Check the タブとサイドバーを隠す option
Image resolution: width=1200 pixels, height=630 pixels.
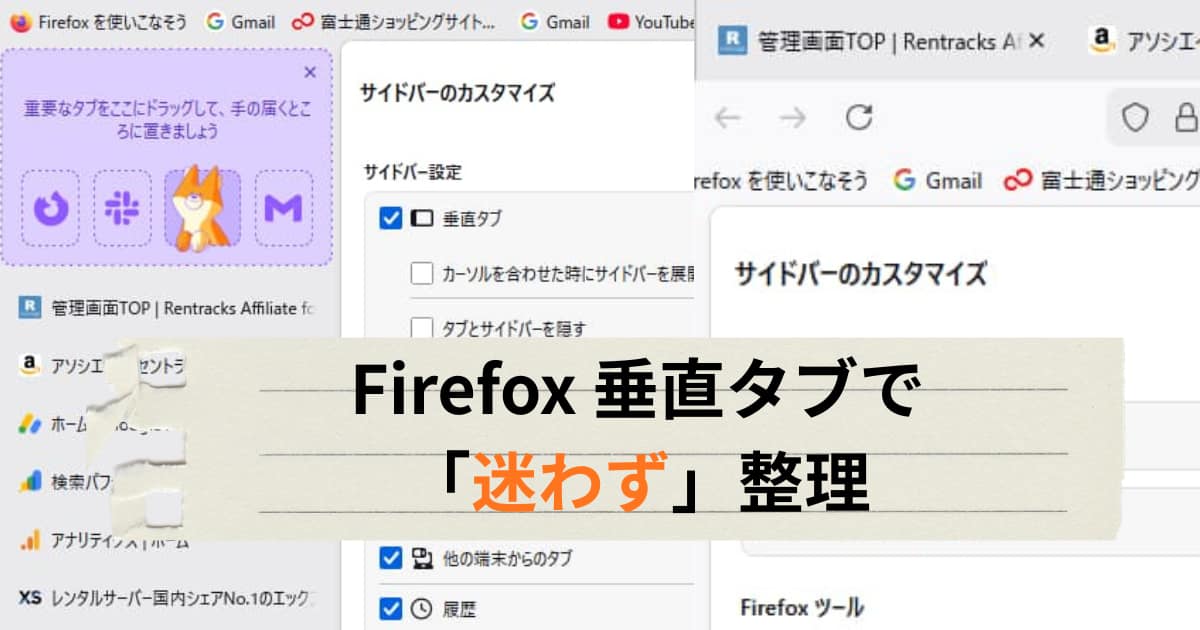click(421, 327)
